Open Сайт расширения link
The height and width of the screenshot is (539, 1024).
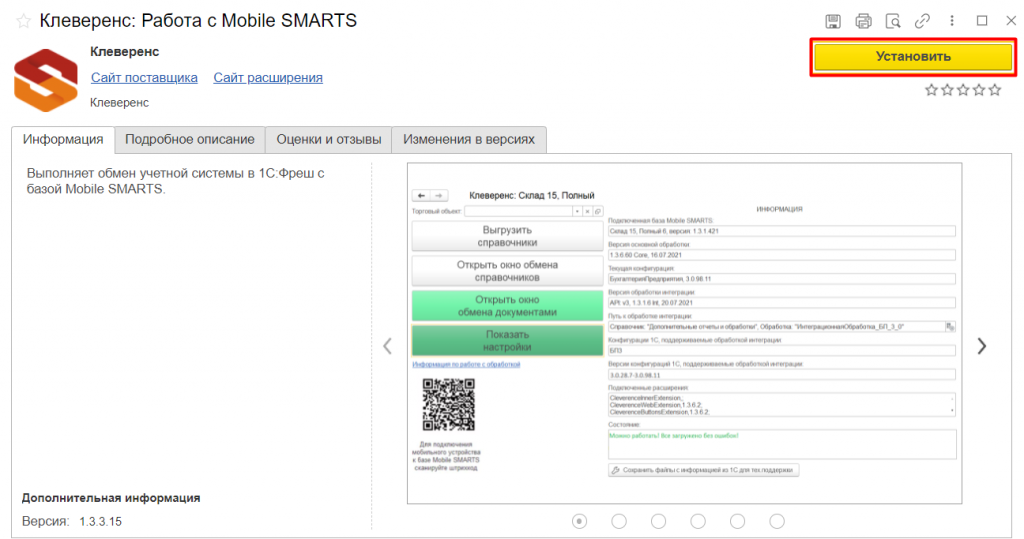tap(268, 78)
